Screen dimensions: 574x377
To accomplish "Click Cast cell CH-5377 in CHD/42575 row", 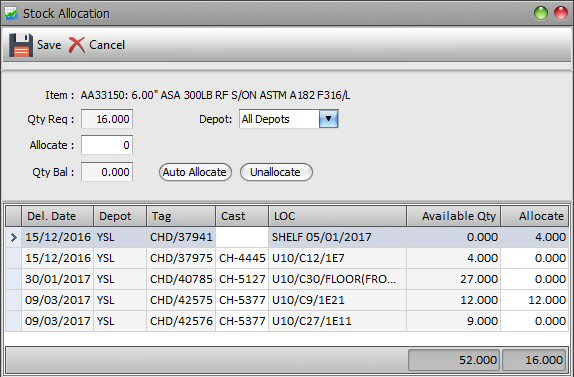I will 242,300.
